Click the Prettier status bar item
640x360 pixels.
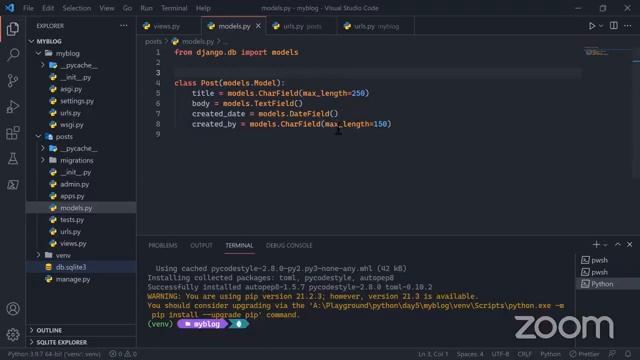[584, 354]
